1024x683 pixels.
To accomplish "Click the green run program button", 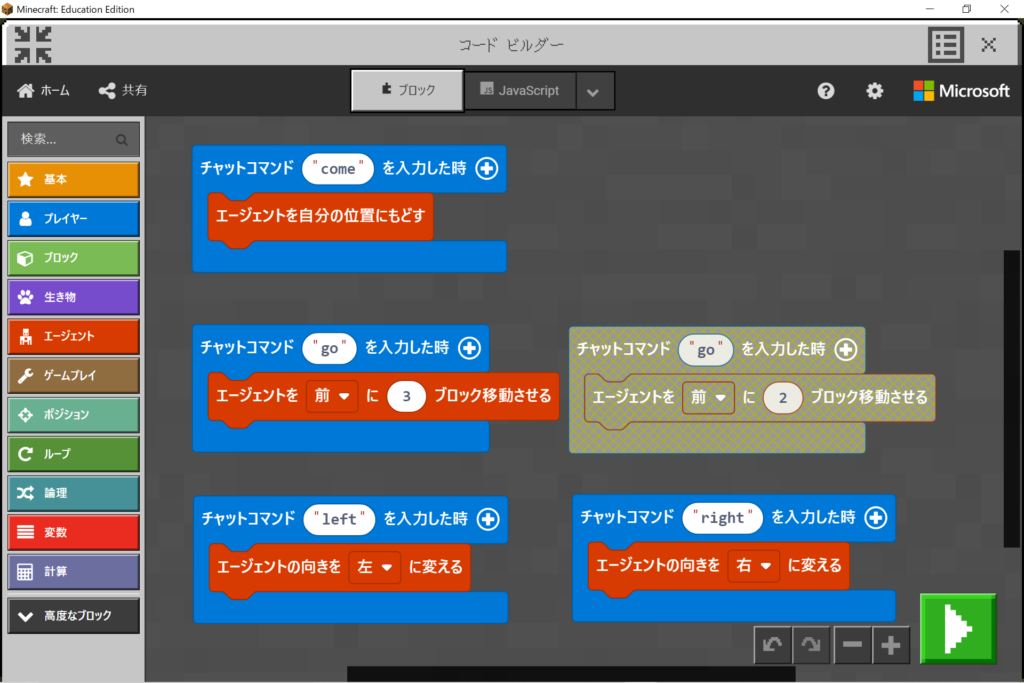I will (x=958, y=628).
